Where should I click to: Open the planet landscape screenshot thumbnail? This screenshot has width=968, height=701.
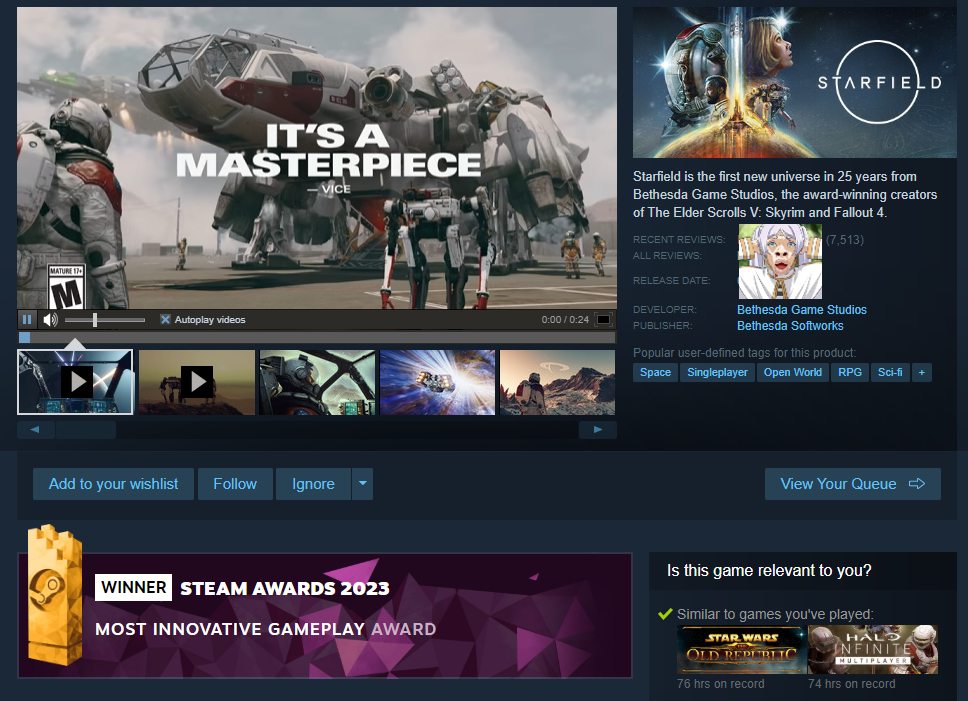557,382
